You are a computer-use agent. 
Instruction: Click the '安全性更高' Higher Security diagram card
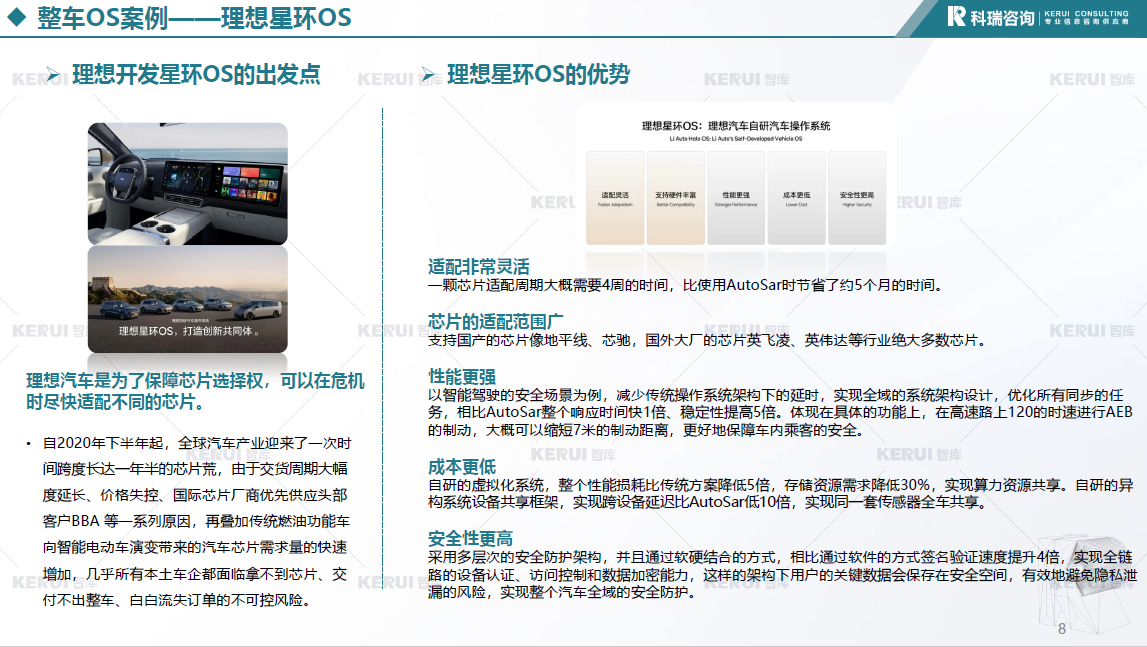[x=857, y=198]
